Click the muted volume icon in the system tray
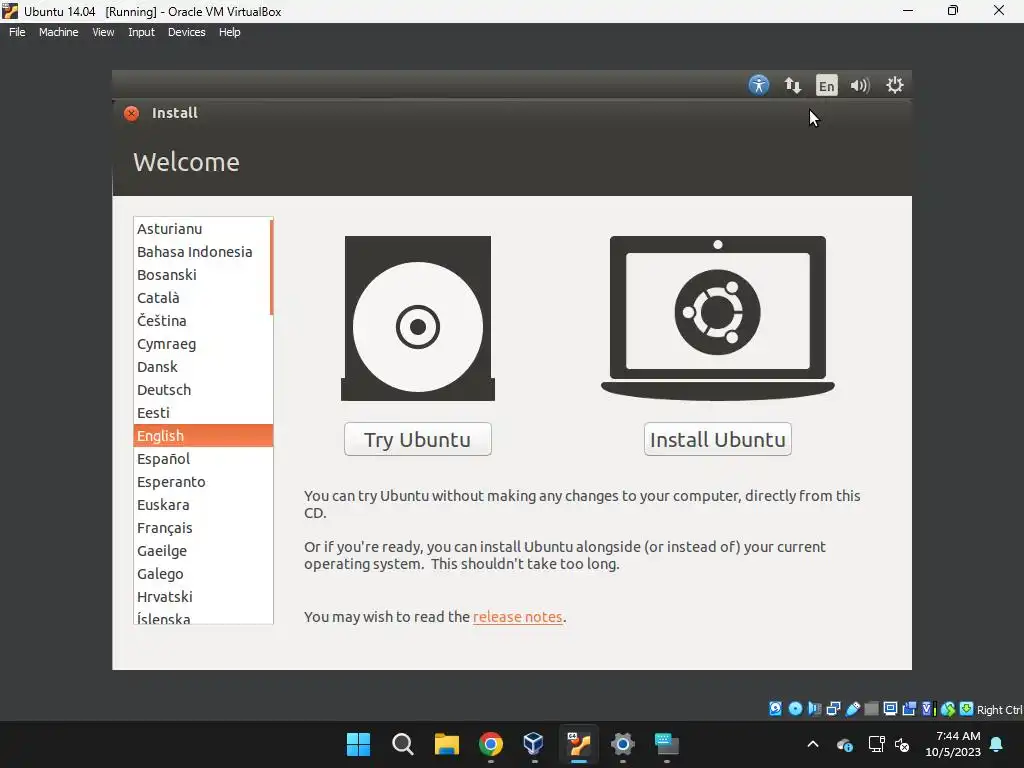This screenshot has height=768, width=1024. tap(902, 744)
